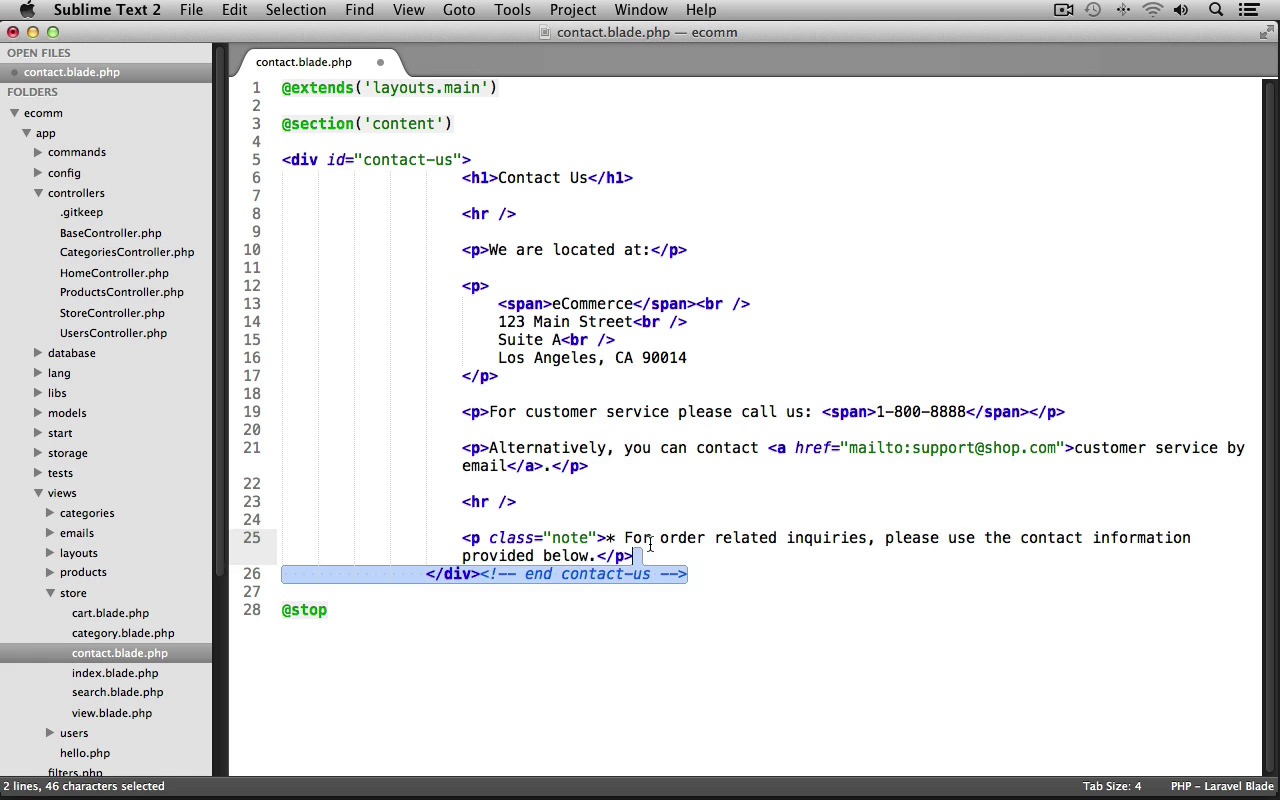Change Tab Size: 4 in status bar
Viewport: 1280px width, 800px height.
point(1111,786)
